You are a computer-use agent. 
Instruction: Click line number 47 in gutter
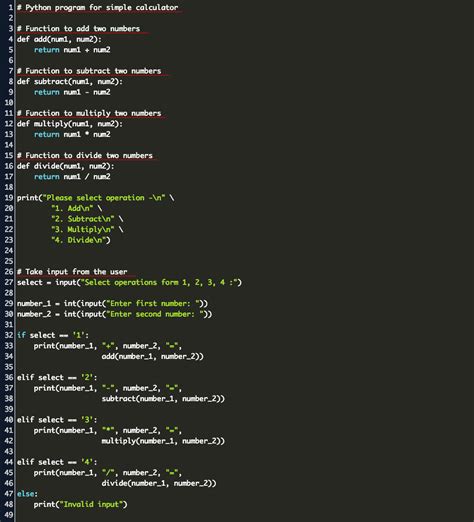pyautogui.click(x=9, y=494)
